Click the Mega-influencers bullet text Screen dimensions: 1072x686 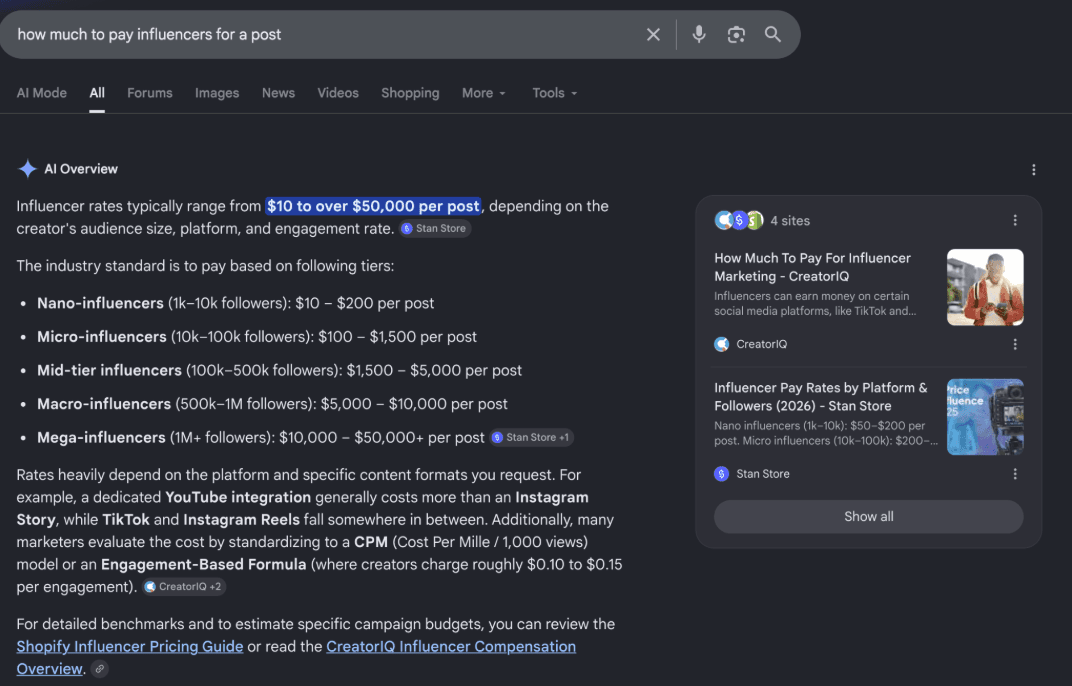[260, 437]
